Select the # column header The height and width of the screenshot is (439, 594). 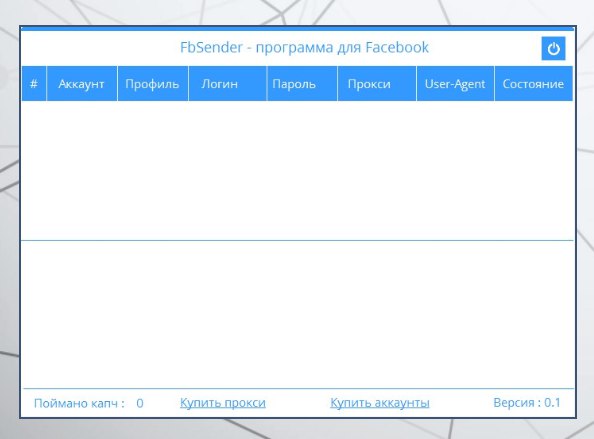(34, 84)
